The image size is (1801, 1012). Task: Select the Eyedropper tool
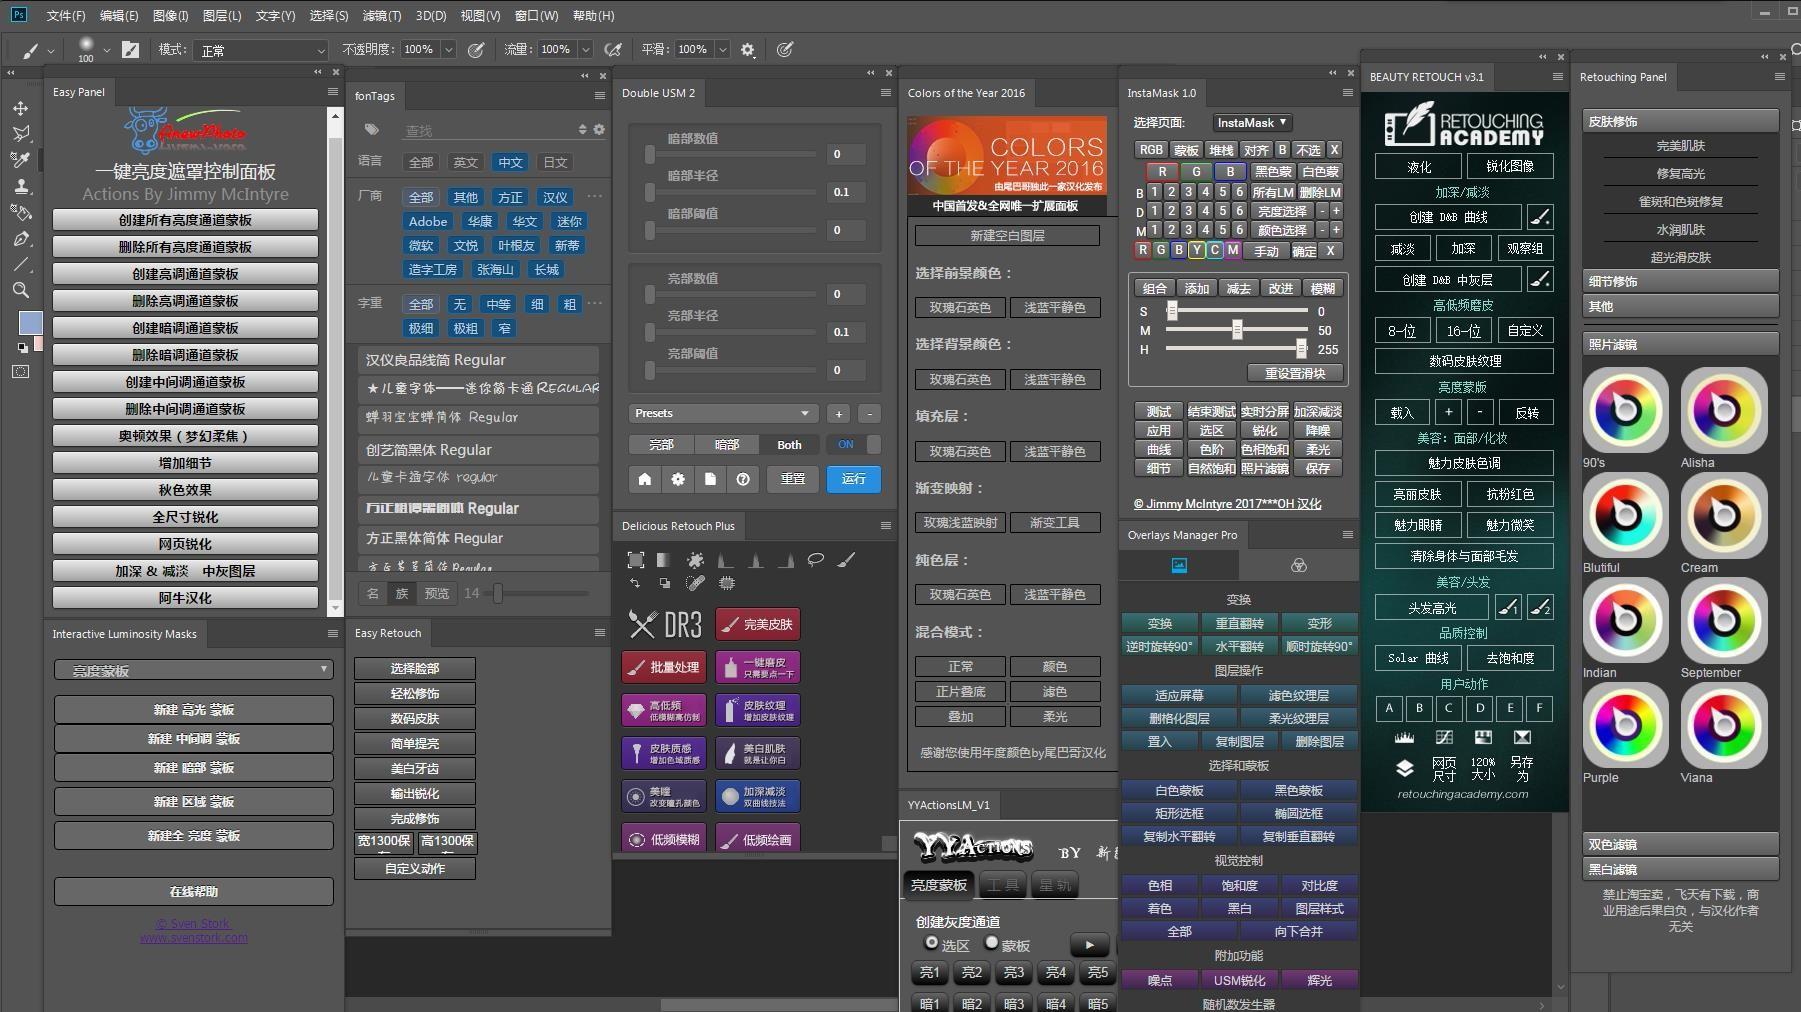[20, 160]
